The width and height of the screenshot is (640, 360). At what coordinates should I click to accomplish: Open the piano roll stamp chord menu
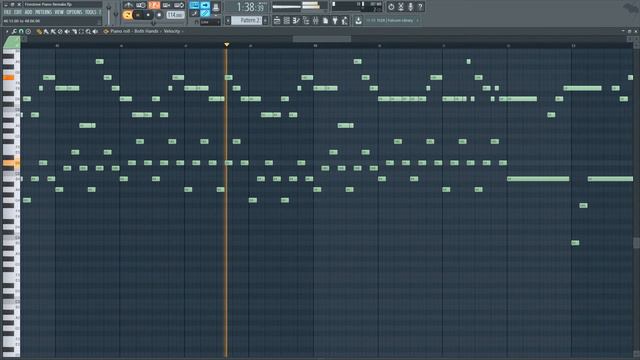(28, 31)
